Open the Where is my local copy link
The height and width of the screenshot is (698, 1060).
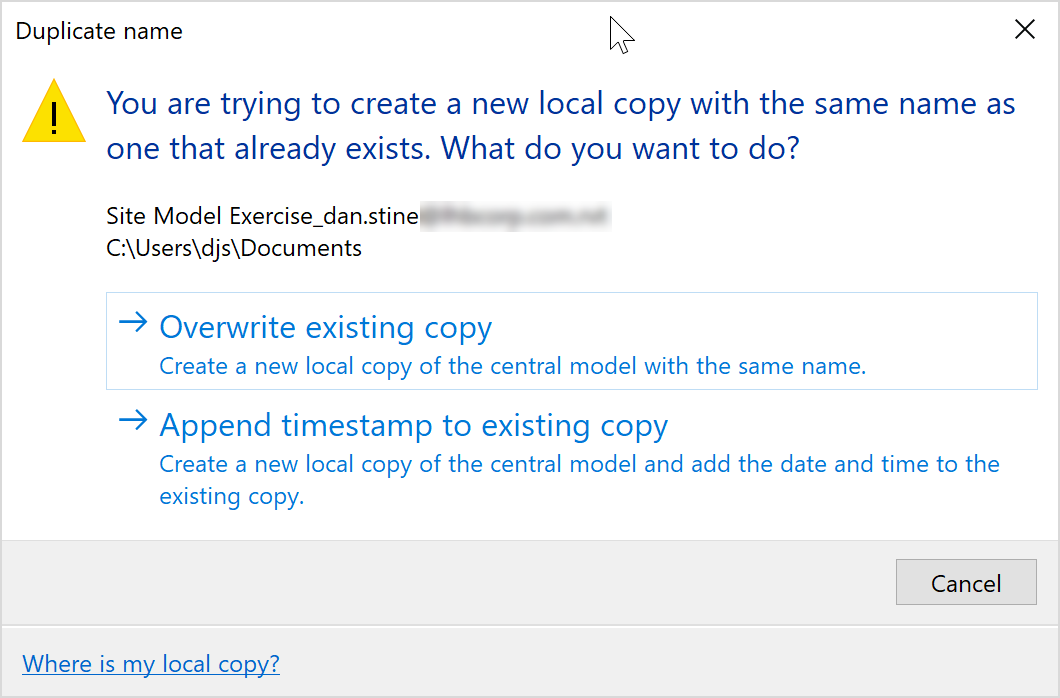click(x=150, y=663)
